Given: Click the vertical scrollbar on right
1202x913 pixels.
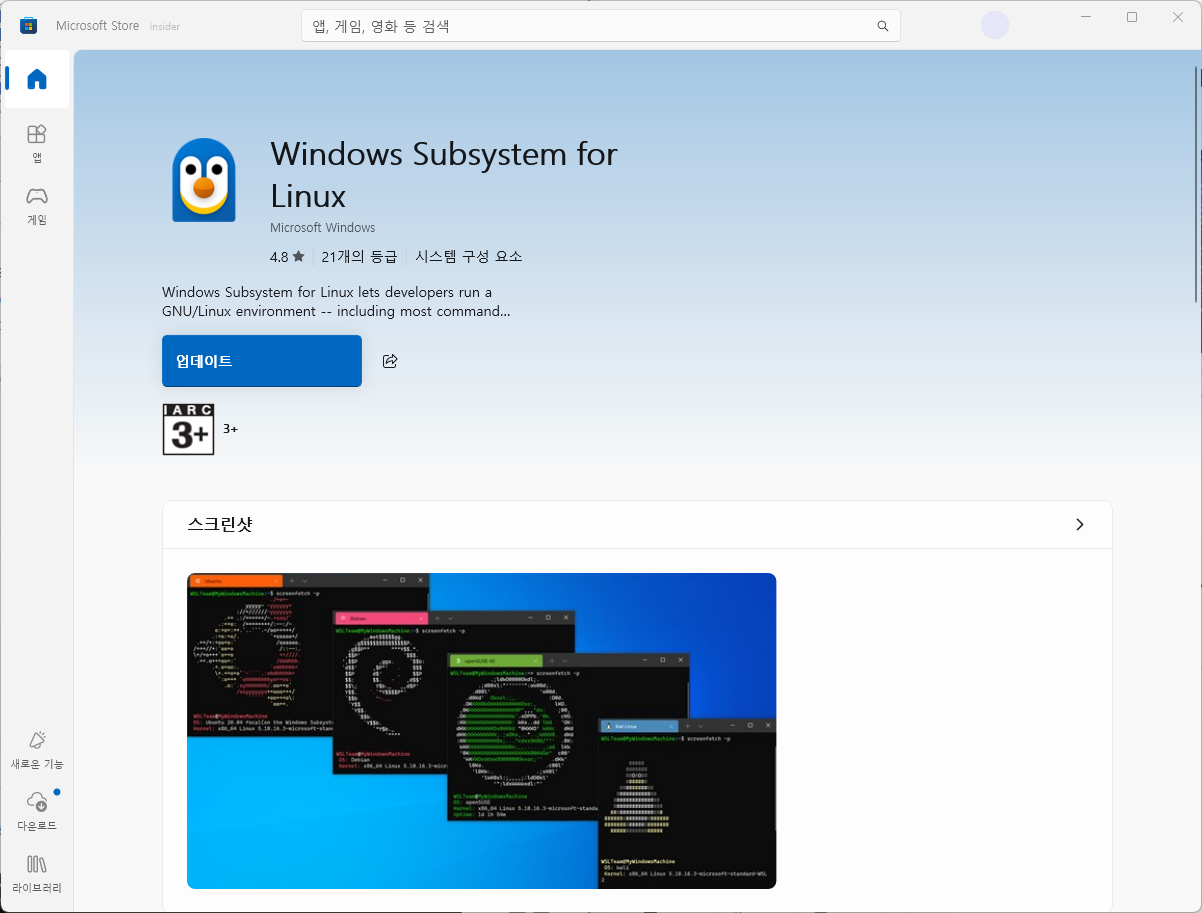Looking at the screenshot, I should (x=1196, y=182).
